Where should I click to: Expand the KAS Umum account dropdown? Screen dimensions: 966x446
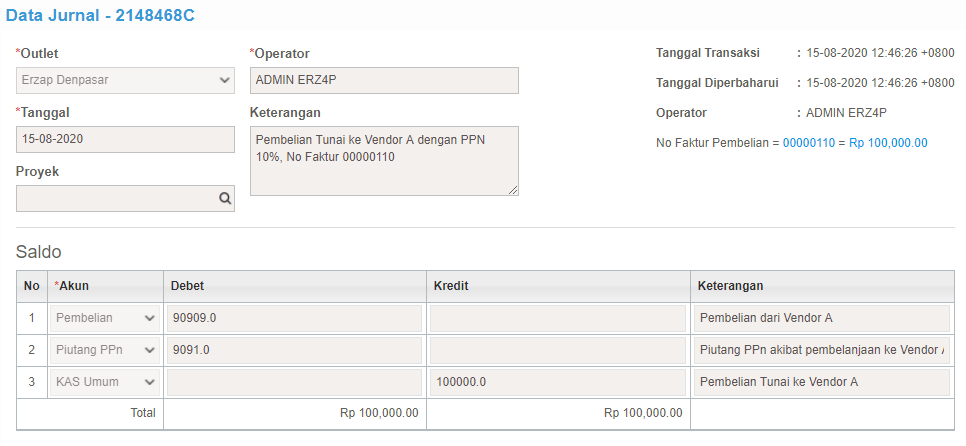coord(105,382)
